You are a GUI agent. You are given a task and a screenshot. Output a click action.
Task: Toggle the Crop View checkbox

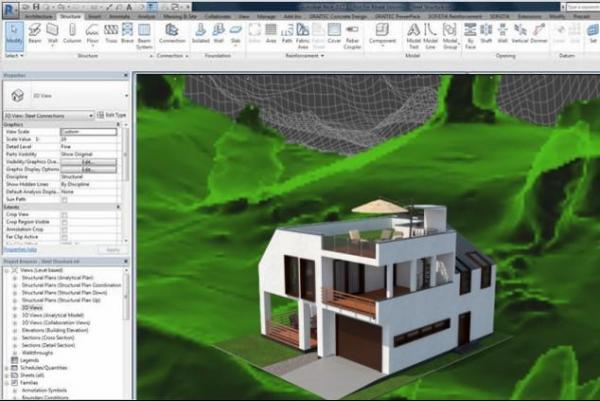[x=65, y=214]
